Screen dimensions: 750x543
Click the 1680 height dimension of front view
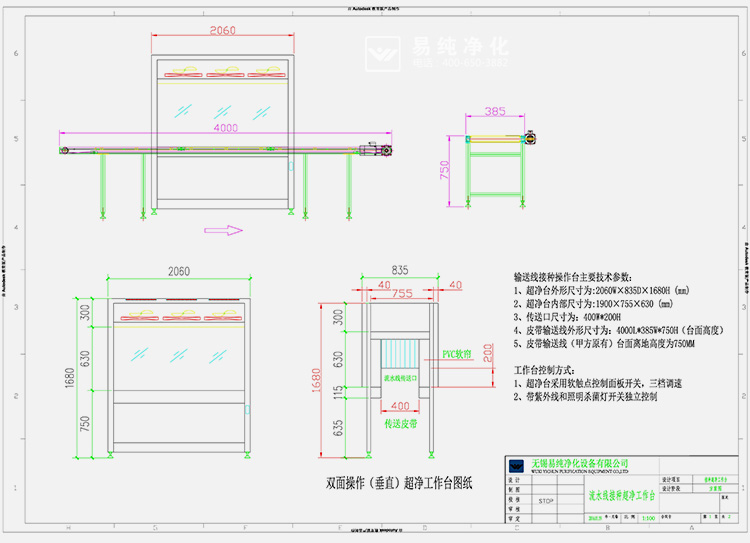pyautogui.click(x=71, y=382)
